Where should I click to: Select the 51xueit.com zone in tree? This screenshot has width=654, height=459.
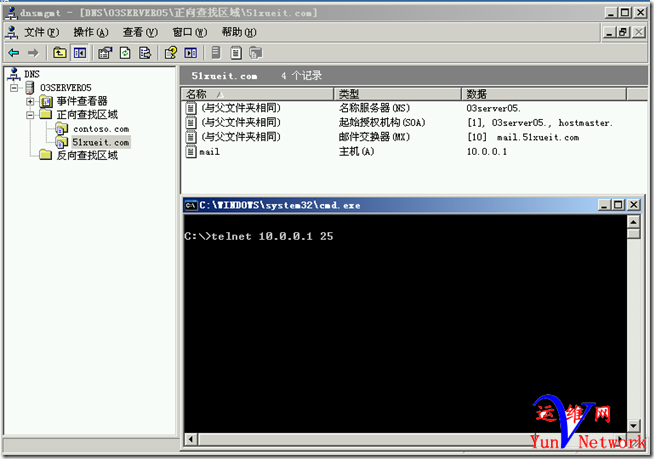coord(101,142)
